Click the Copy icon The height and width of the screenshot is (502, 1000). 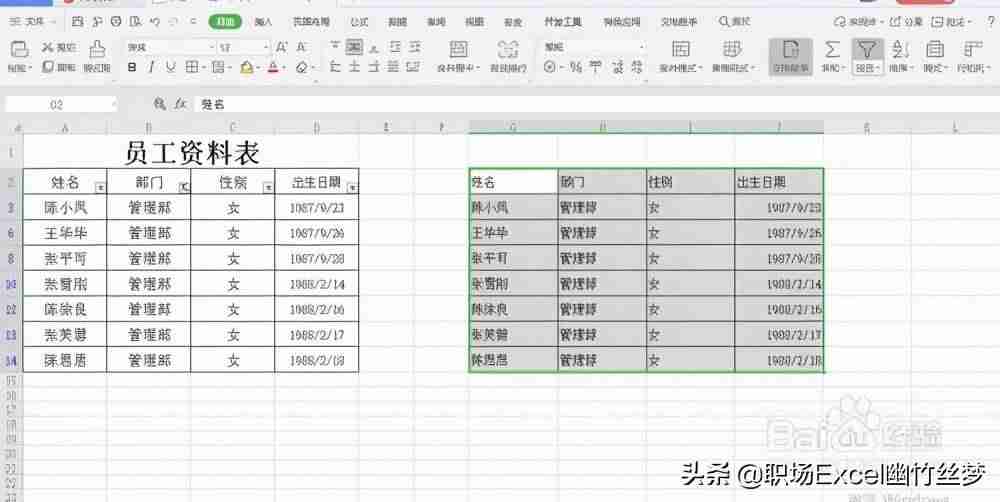pos(48,66)
